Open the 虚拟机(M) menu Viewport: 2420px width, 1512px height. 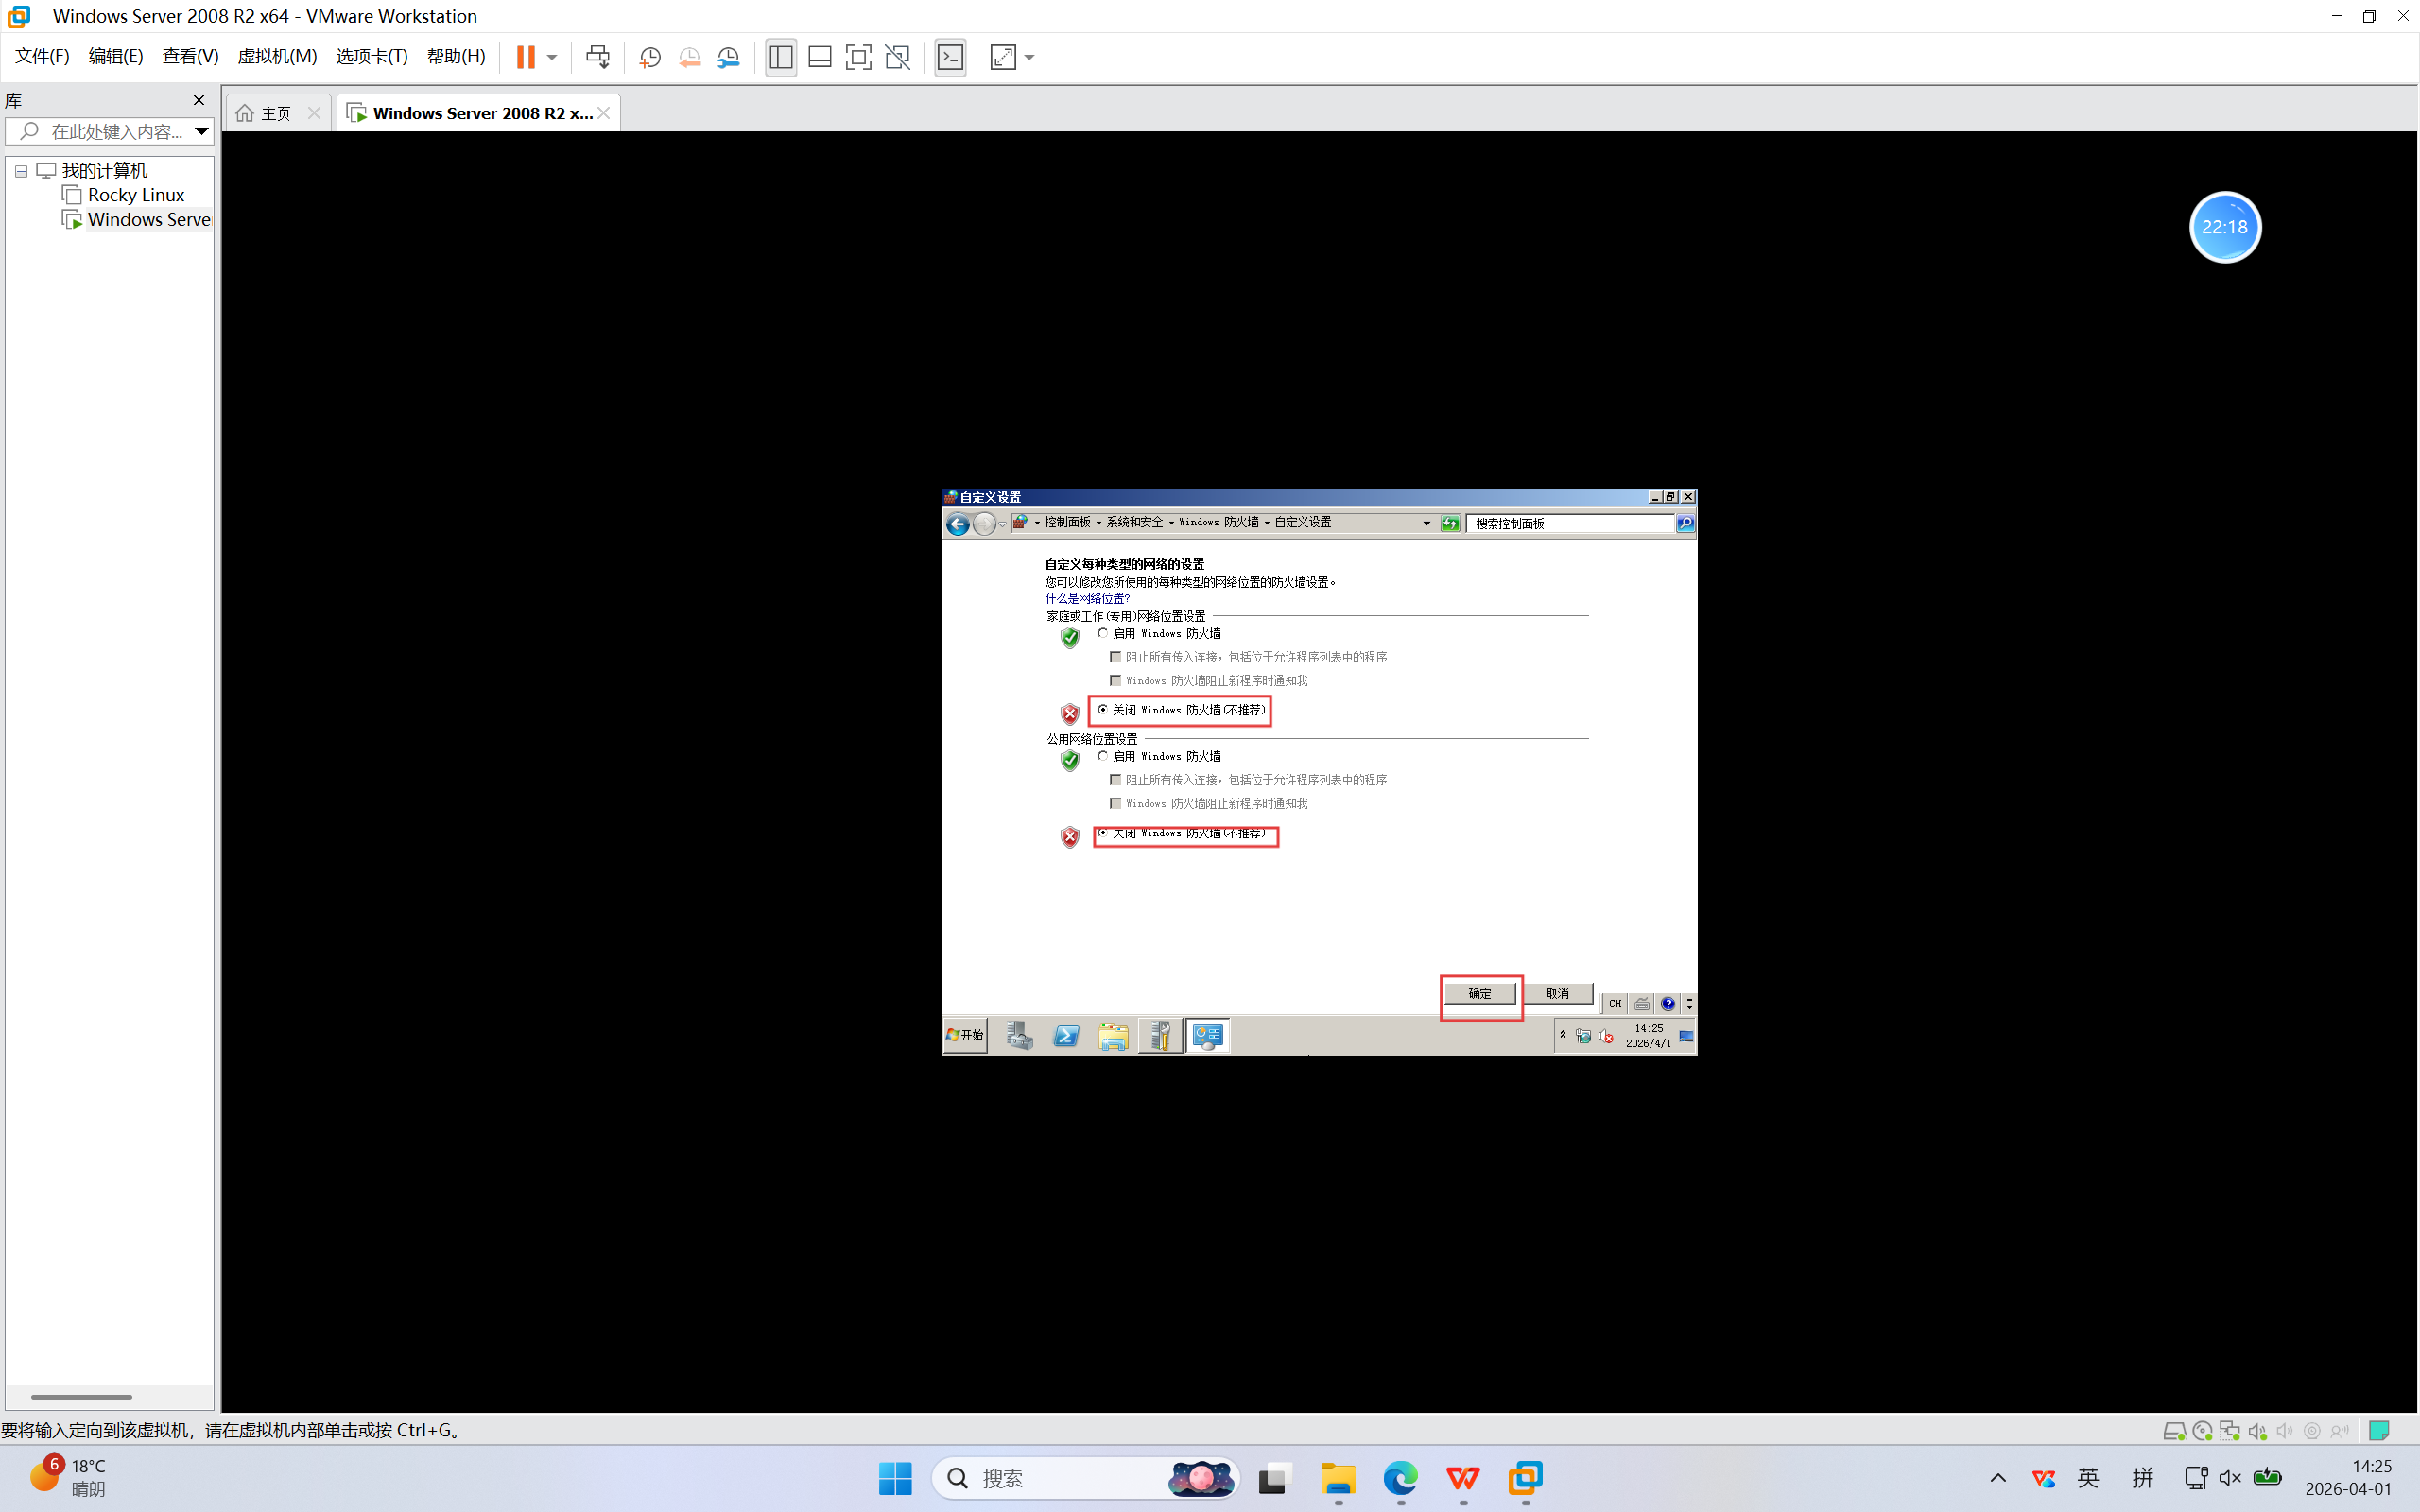click(x=276, y=57)
